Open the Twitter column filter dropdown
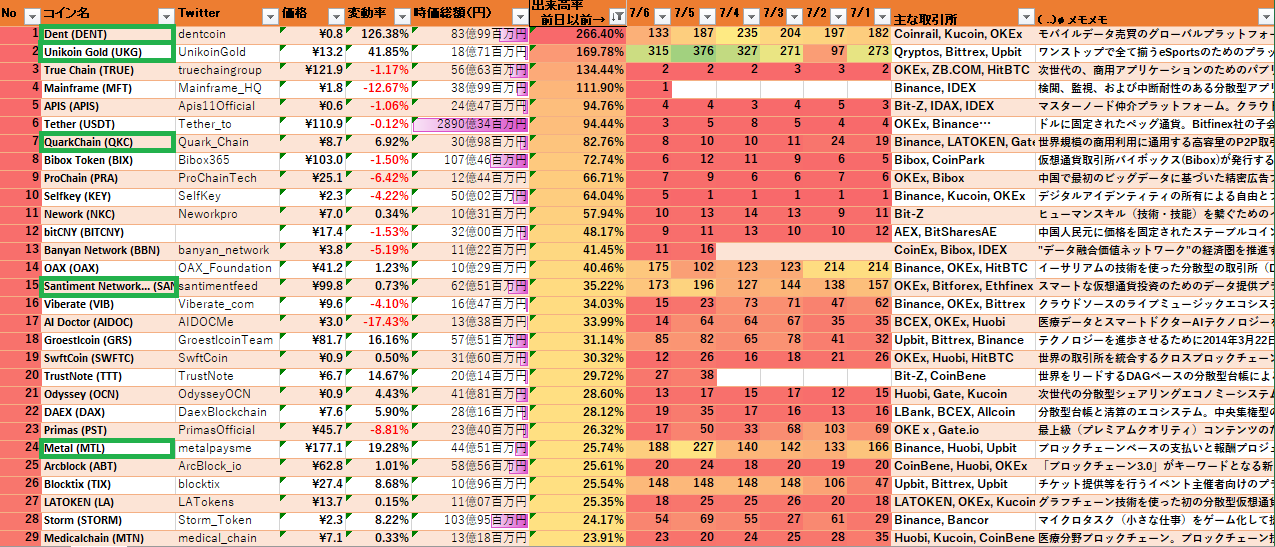This screenshot has height=547, width=1275. [268, 16]
